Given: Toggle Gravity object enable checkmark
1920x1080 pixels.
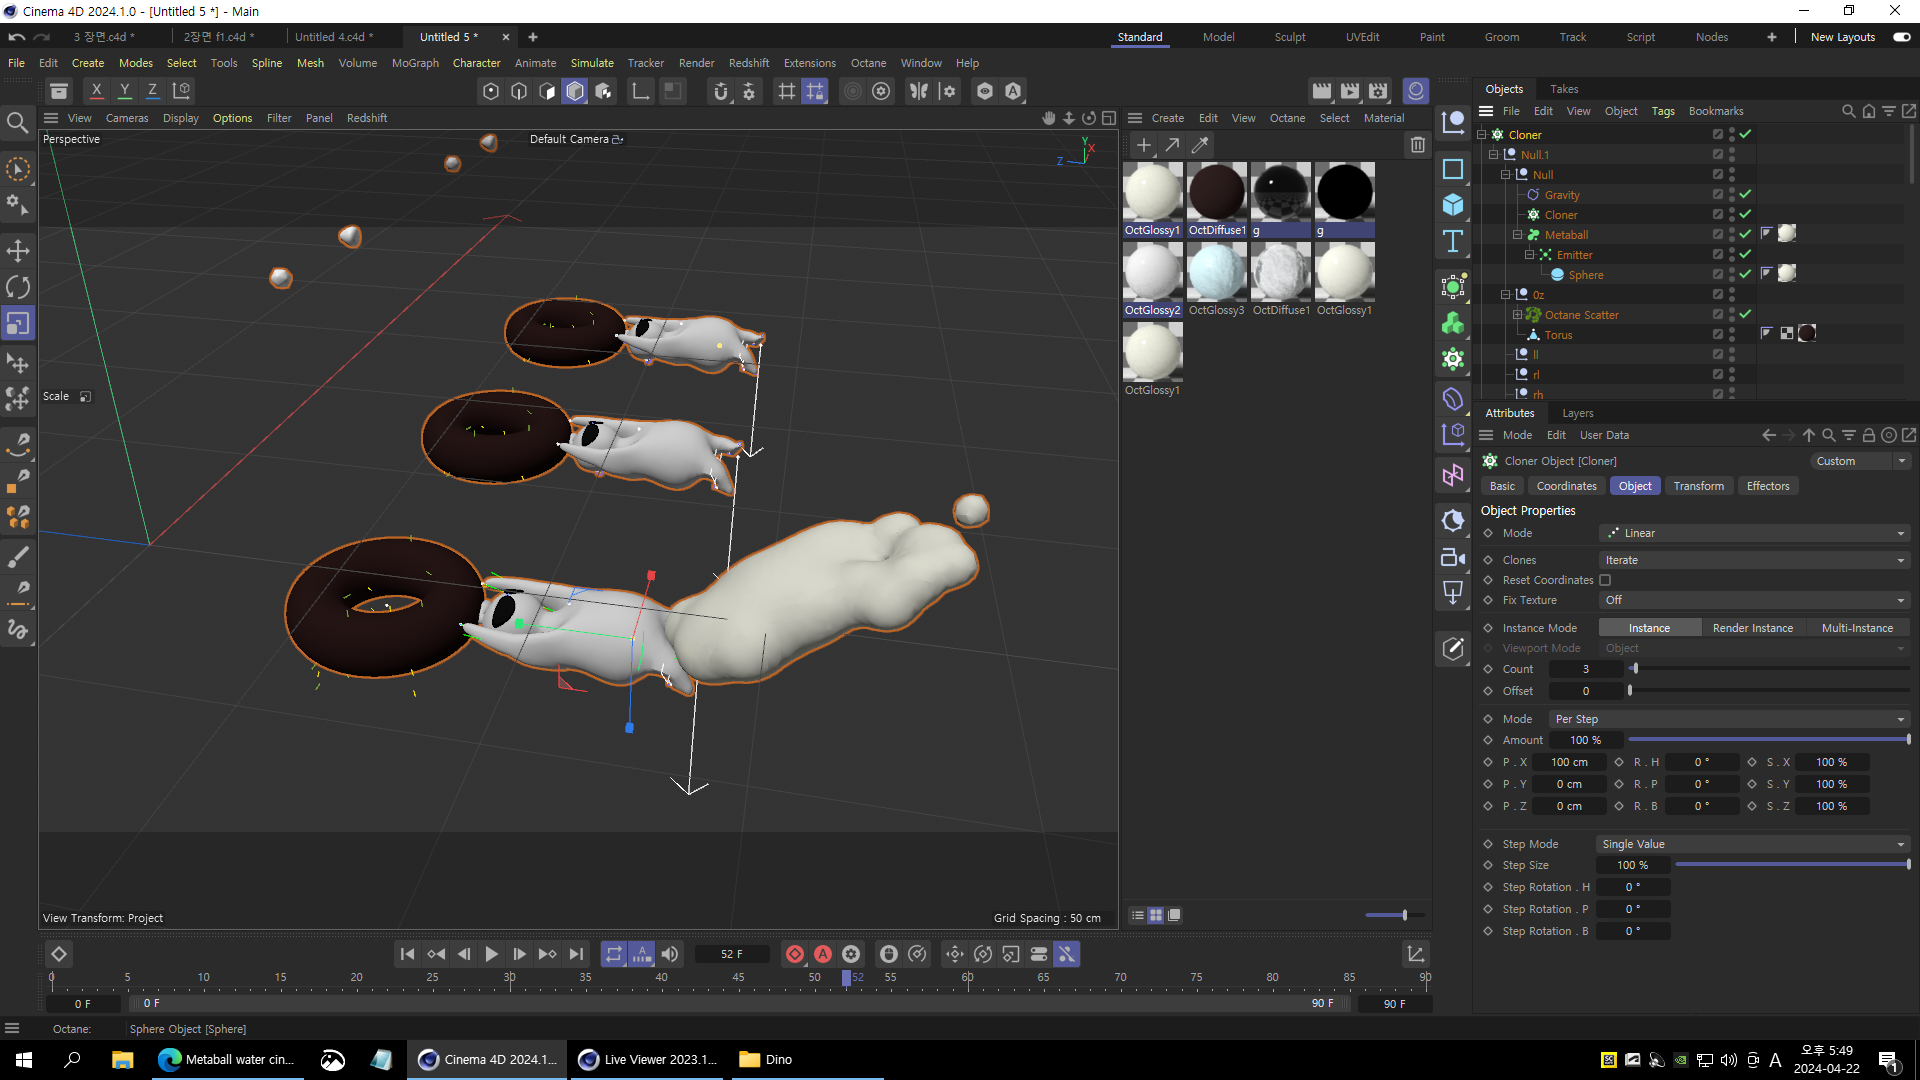Looking at the screenshot, I should [x=1745, y=194].
